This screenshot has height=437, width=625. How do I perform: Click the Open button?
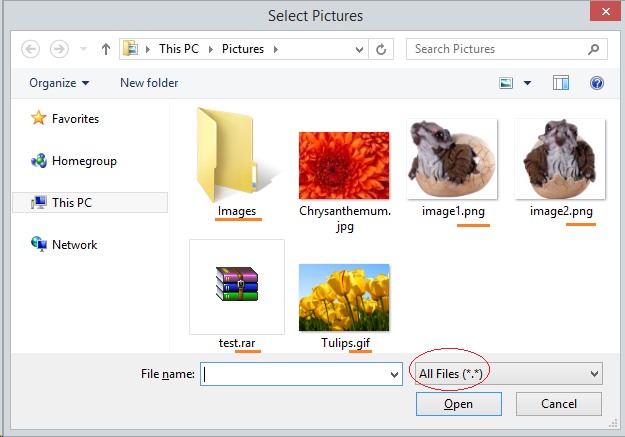point(459,404)
